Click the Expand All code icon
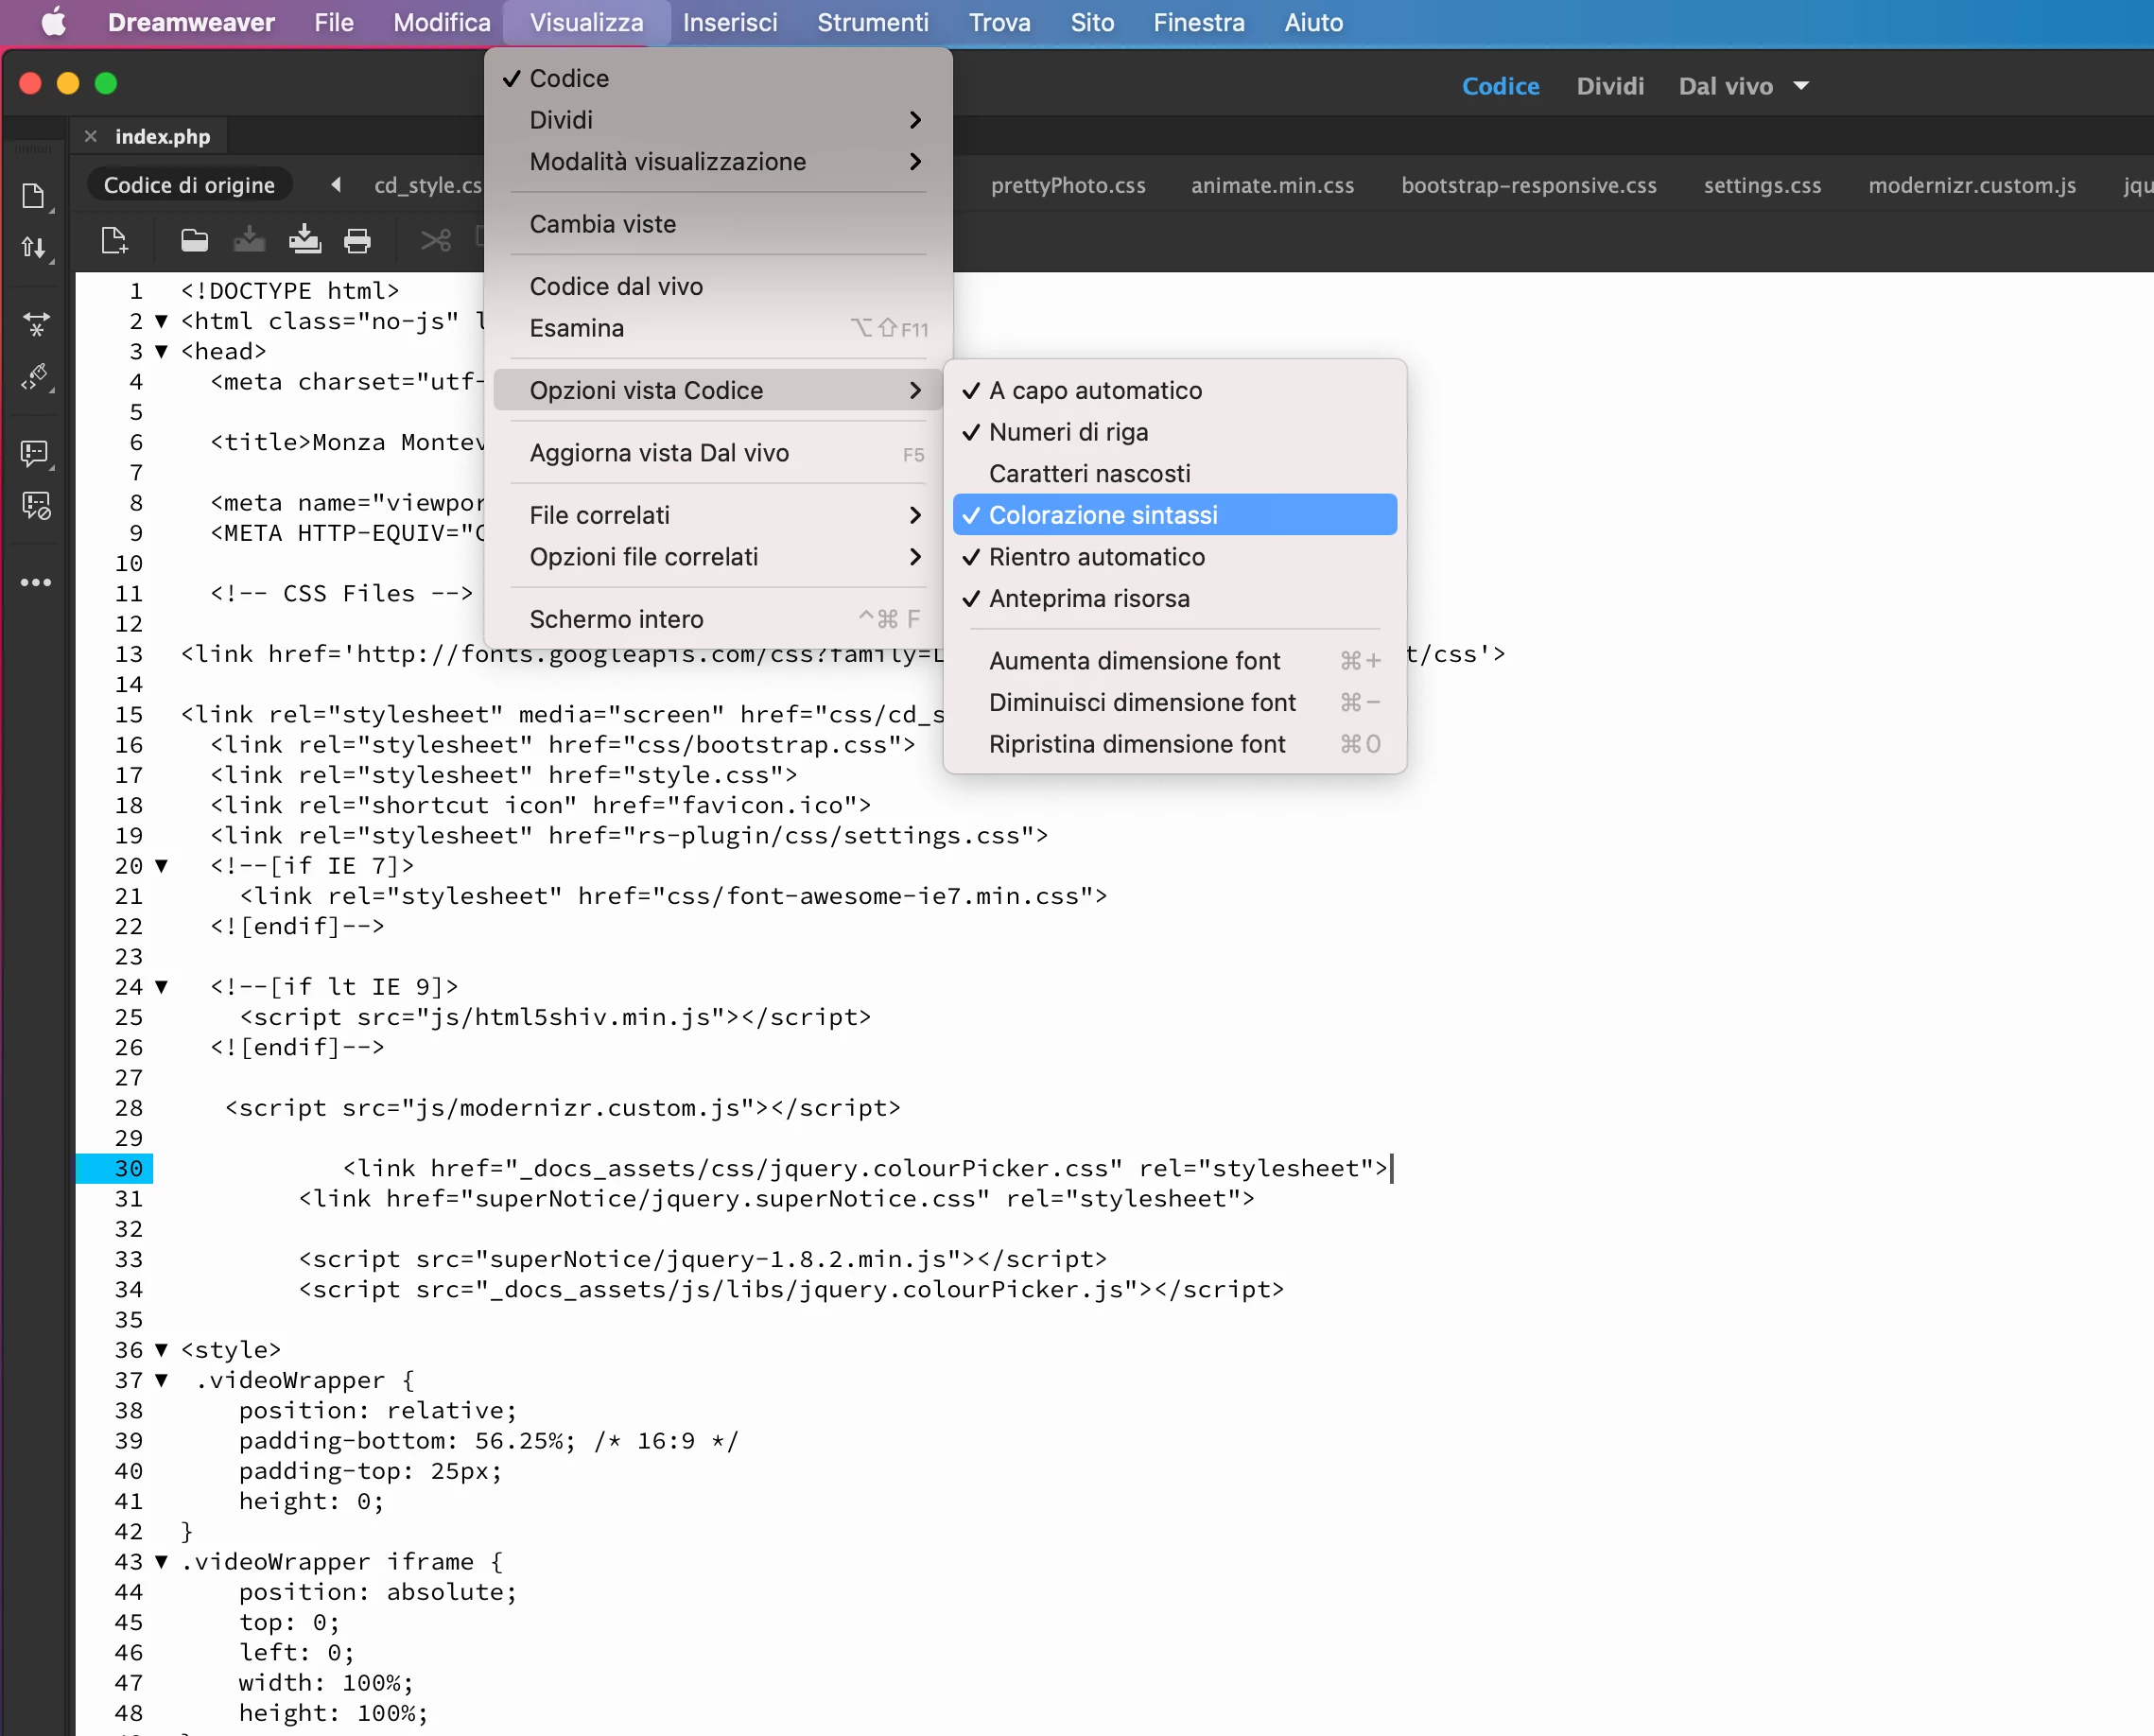 (x=36, y=323)
